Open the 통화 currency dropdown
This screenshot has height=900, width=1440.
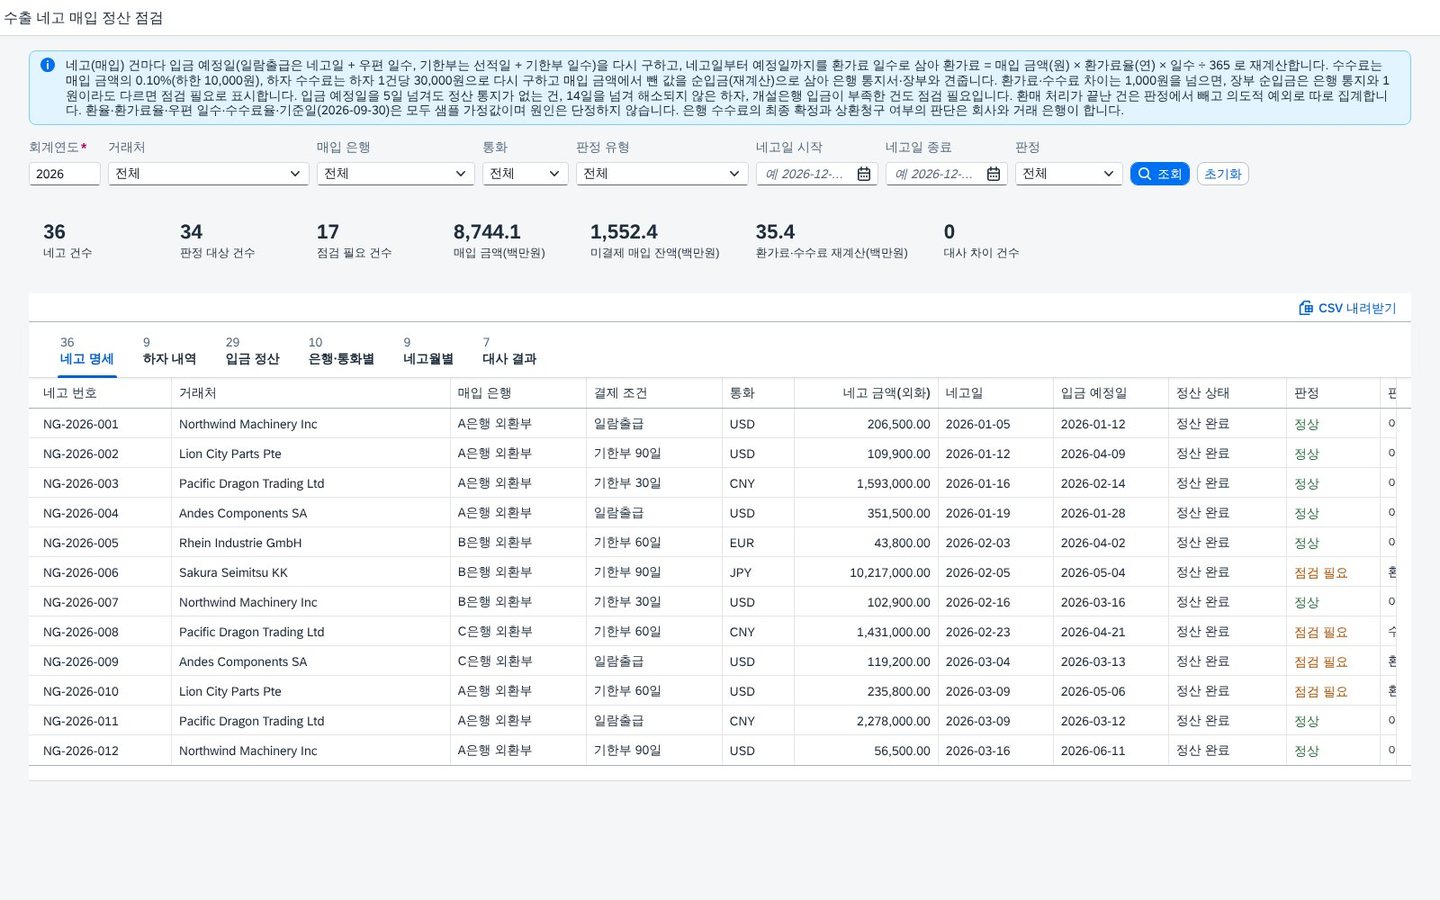click(525, 174)
